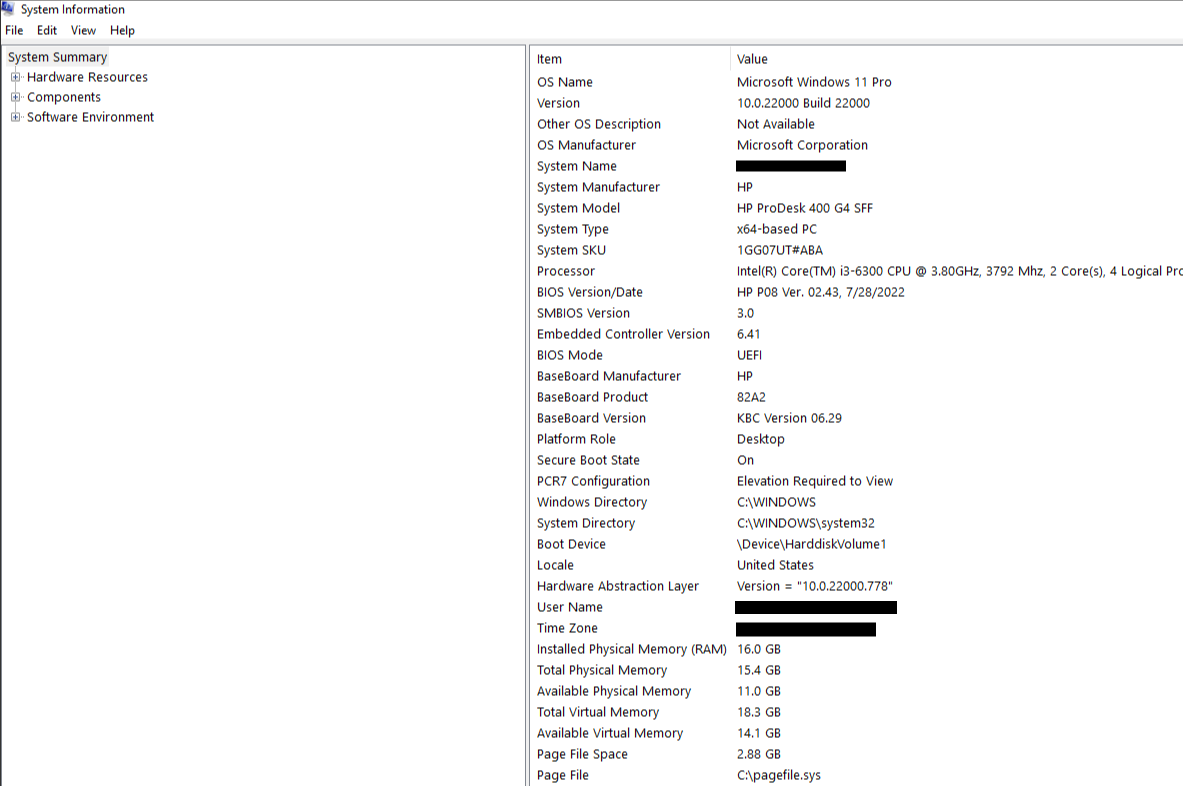1183x786 pixels.
Task: Click the x64-based PC value
Action: pyautogui.click(x=777, y=229)
